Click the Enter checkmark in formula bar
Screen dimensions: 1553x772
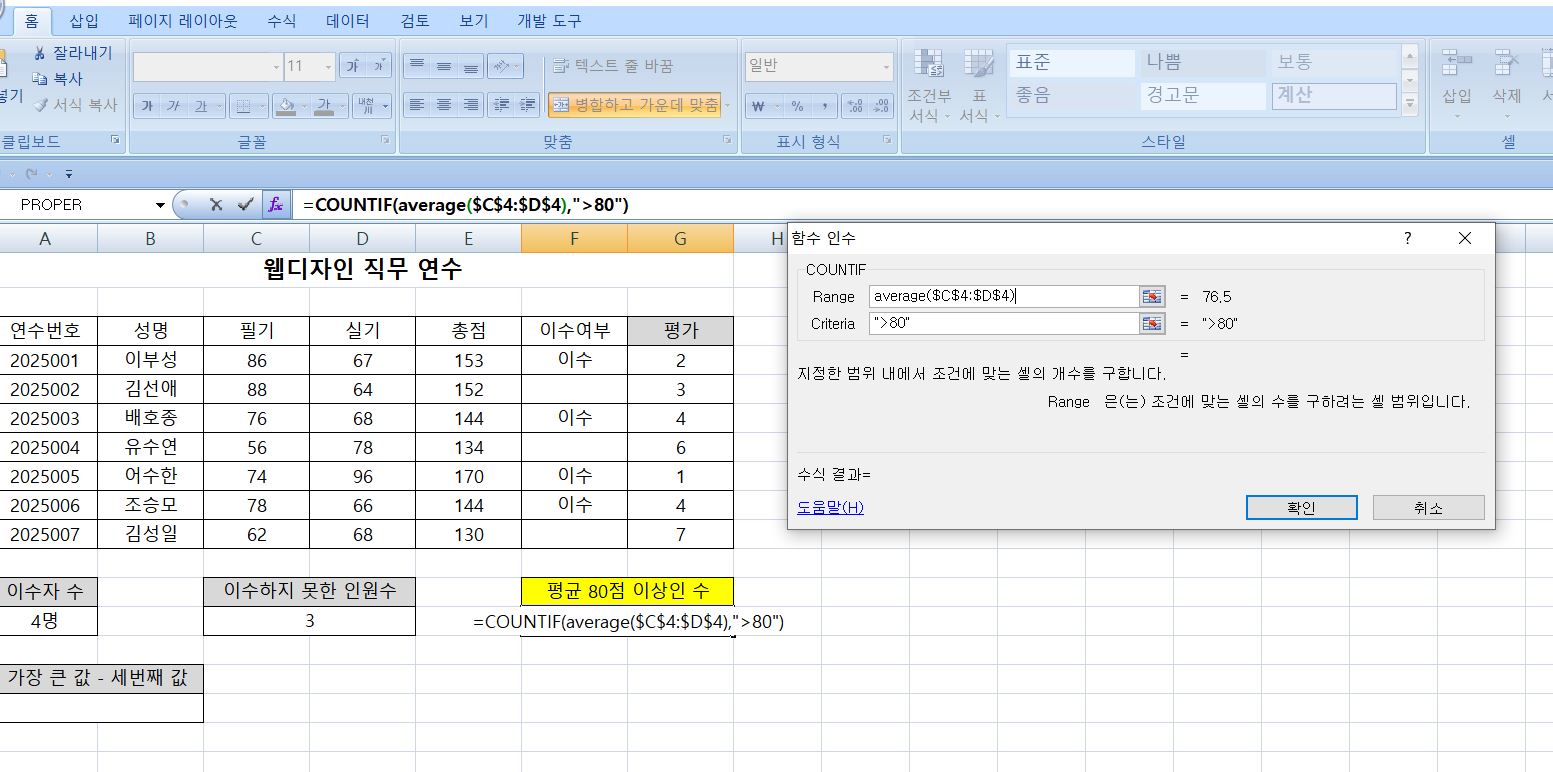tap(245, 205)
